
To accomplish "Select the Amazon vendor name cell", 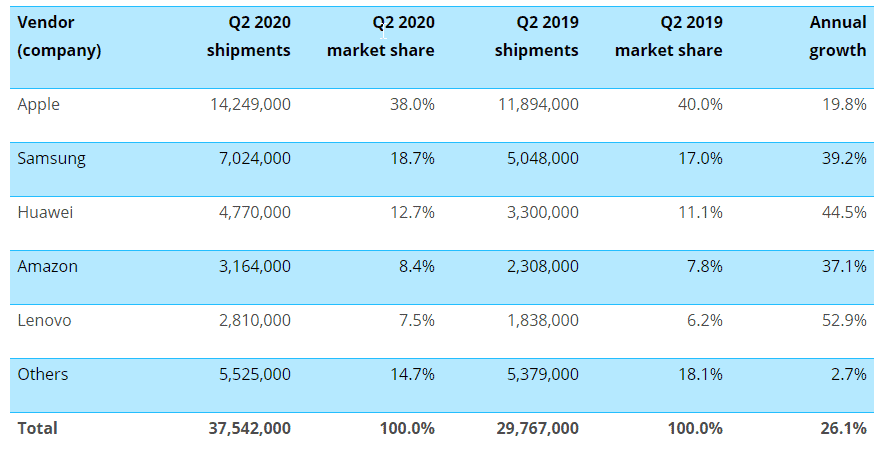I will [48, 266].
